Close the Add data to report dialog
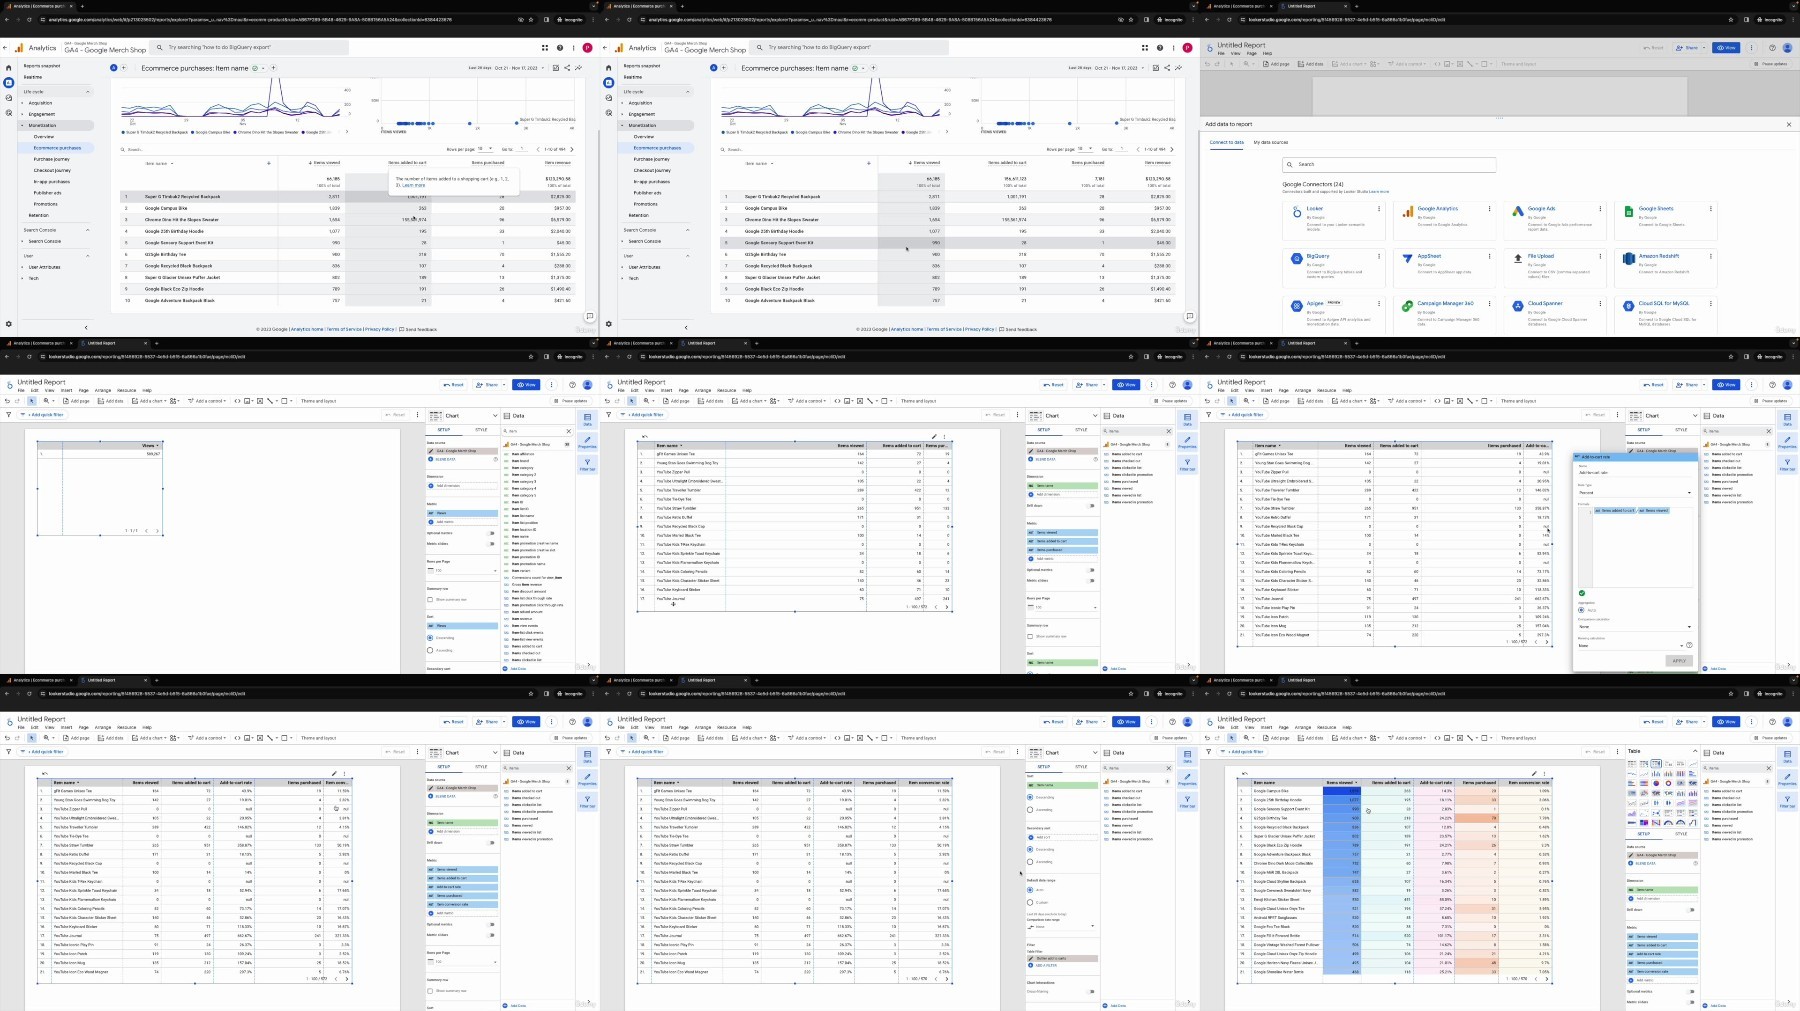Viewport: 1800px width, 1011px height. (x=1789, y=124)
